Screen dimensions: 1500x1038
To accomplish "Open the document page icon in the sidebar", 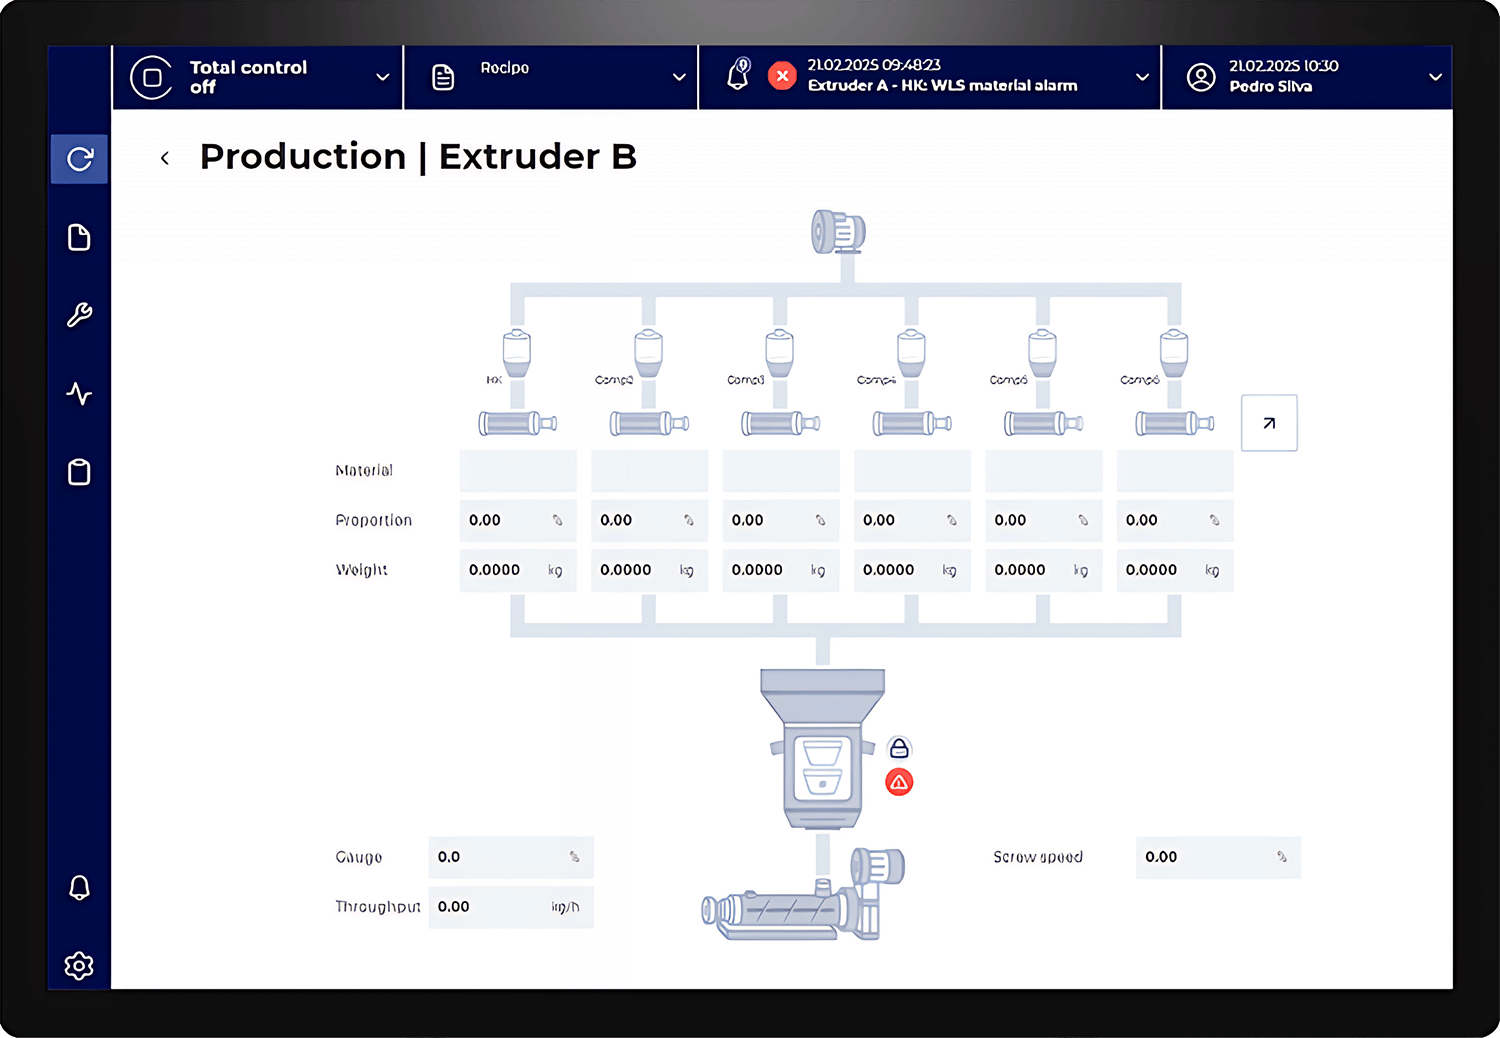I will [x=79, y=237].
